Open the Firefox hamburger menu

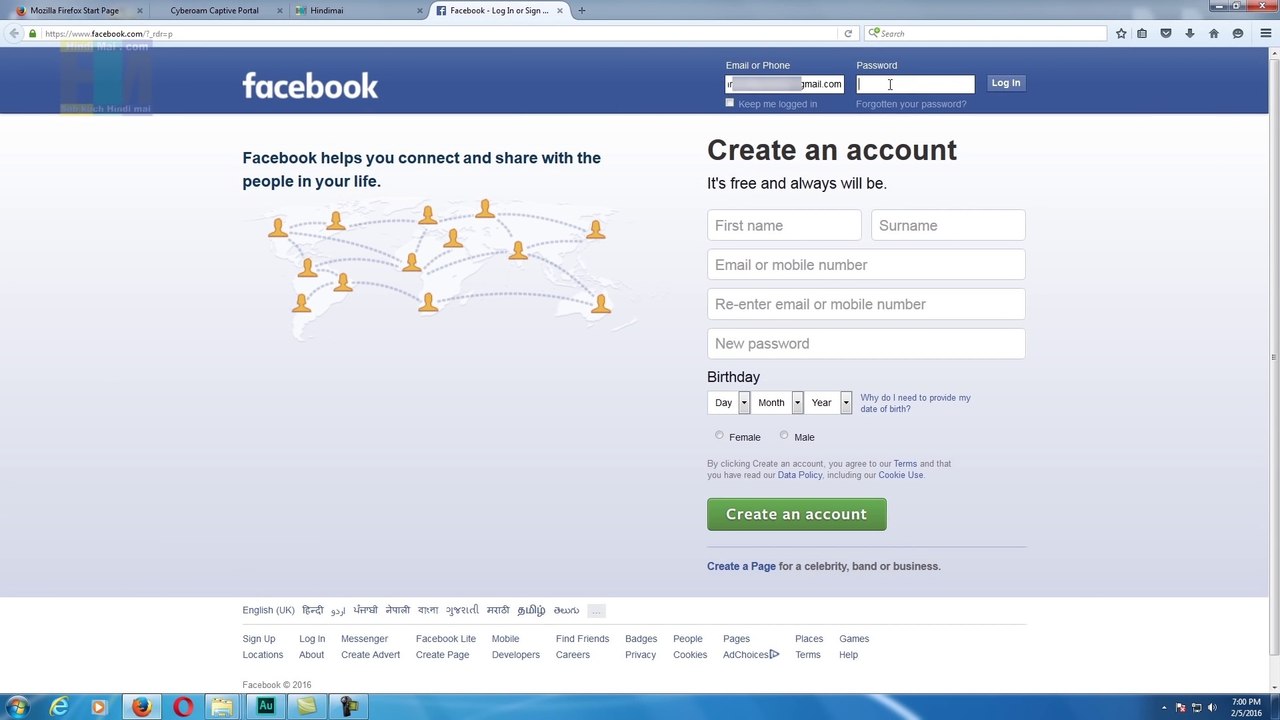(x=1266, y=33)
